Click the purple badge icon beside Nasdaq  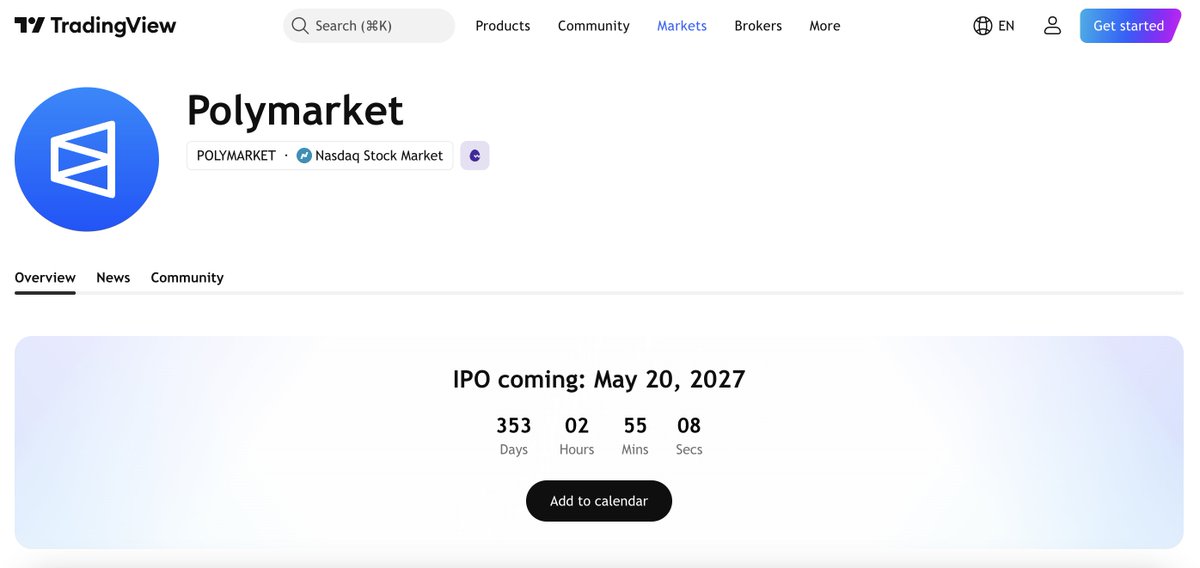click(x=475, y=156)
